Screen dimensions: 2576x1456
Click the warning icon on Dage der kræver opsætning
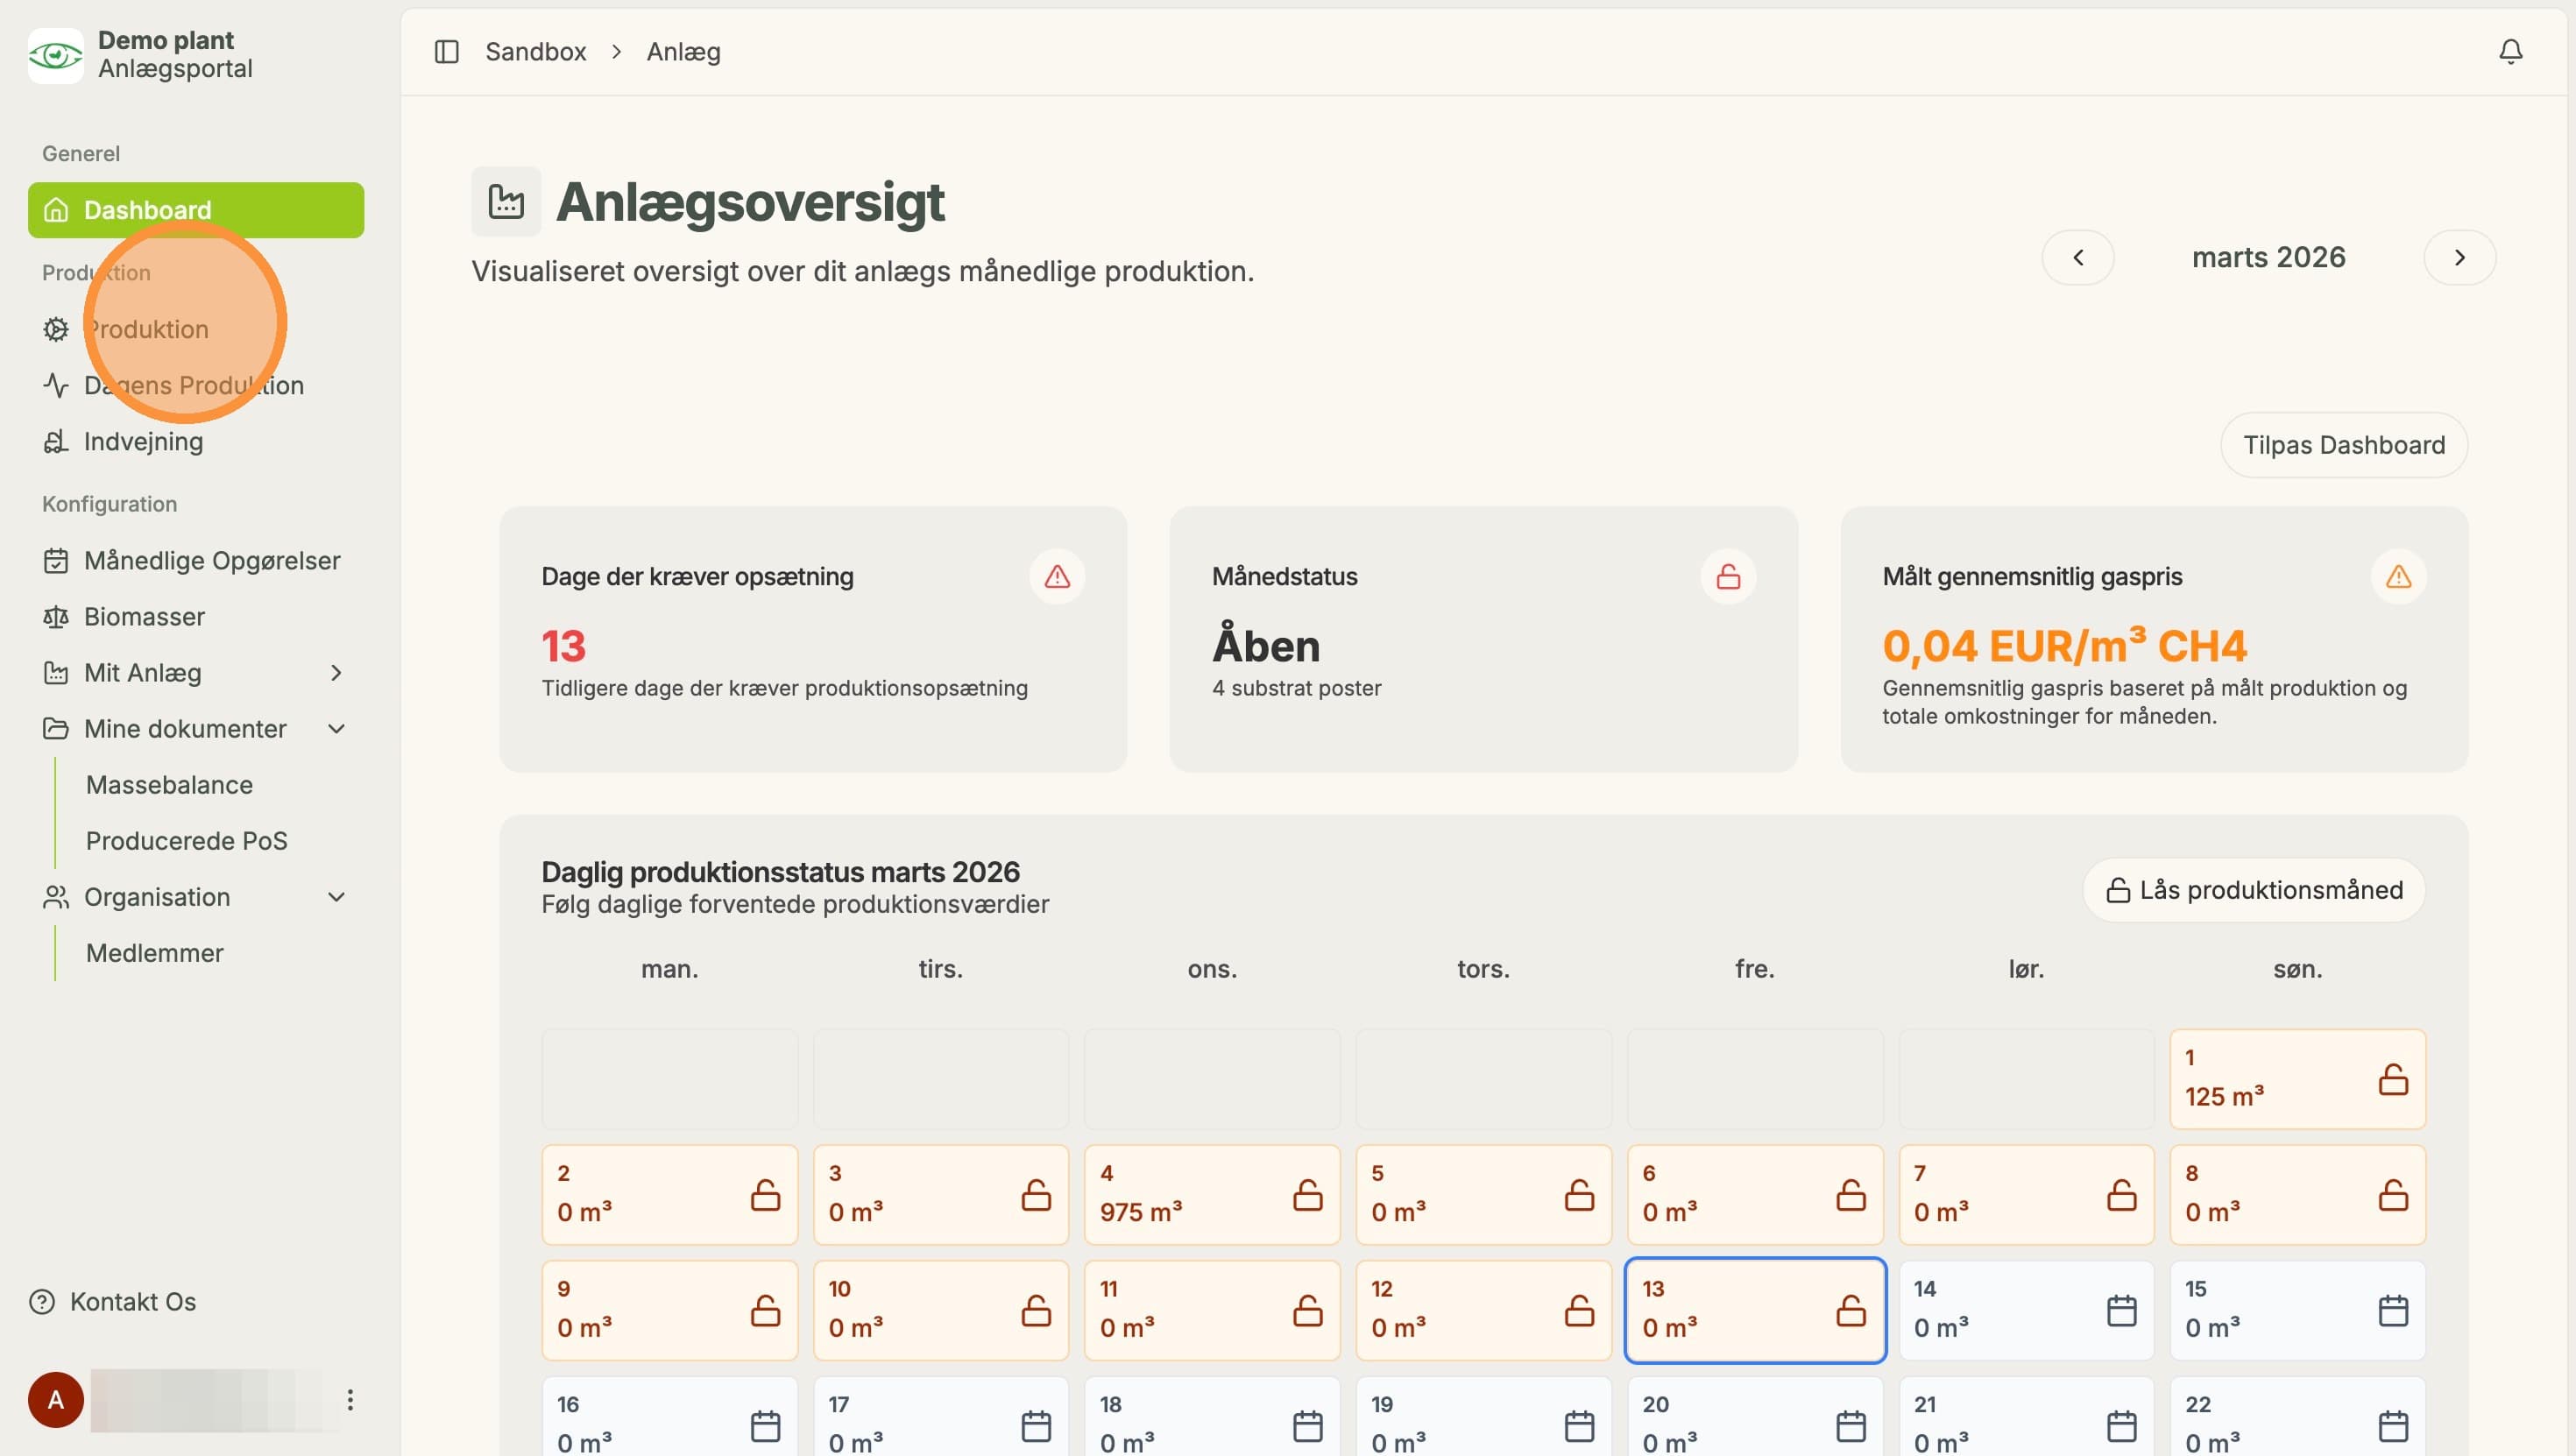(x=1057, y=576)
